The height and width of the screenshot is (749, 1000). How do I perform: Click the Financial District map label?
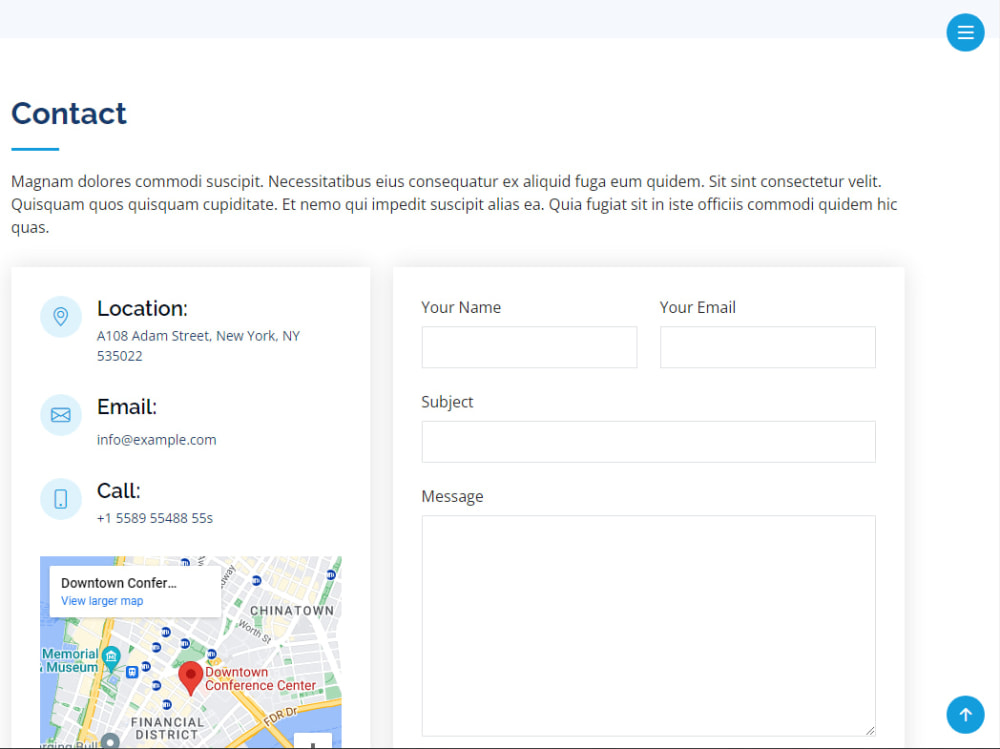(167, 729)
